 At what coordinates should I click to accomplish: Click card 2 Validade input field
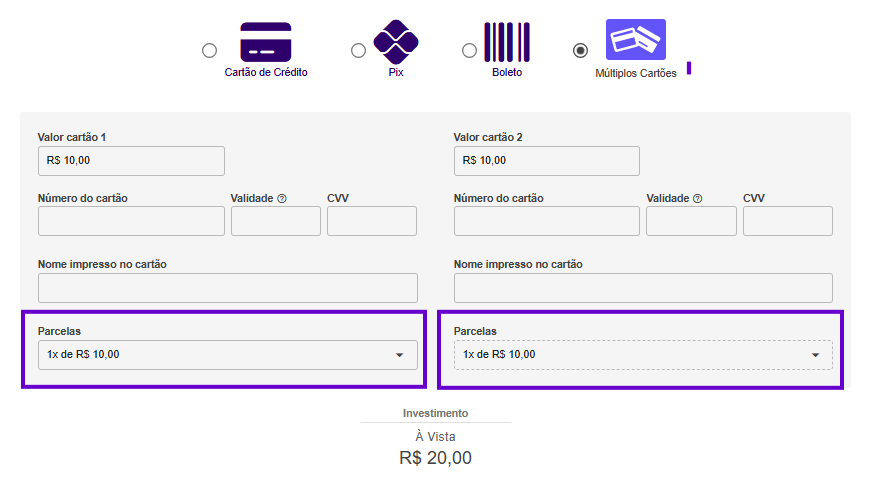click(x=691, y=221)
